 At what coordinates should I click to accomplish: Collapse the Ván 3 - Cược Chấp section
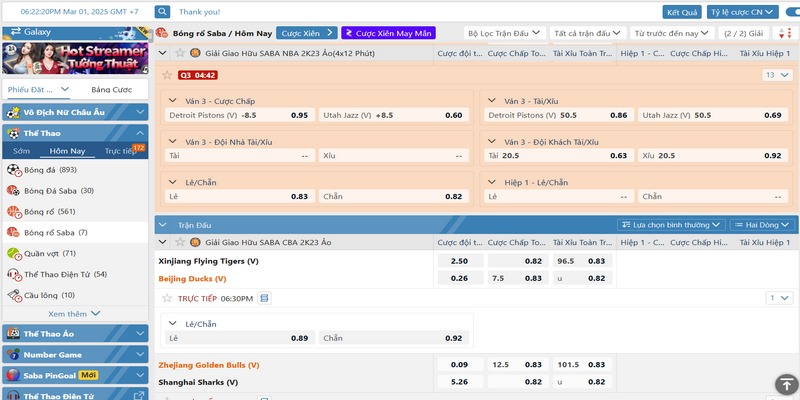click(x=165, y=101)
